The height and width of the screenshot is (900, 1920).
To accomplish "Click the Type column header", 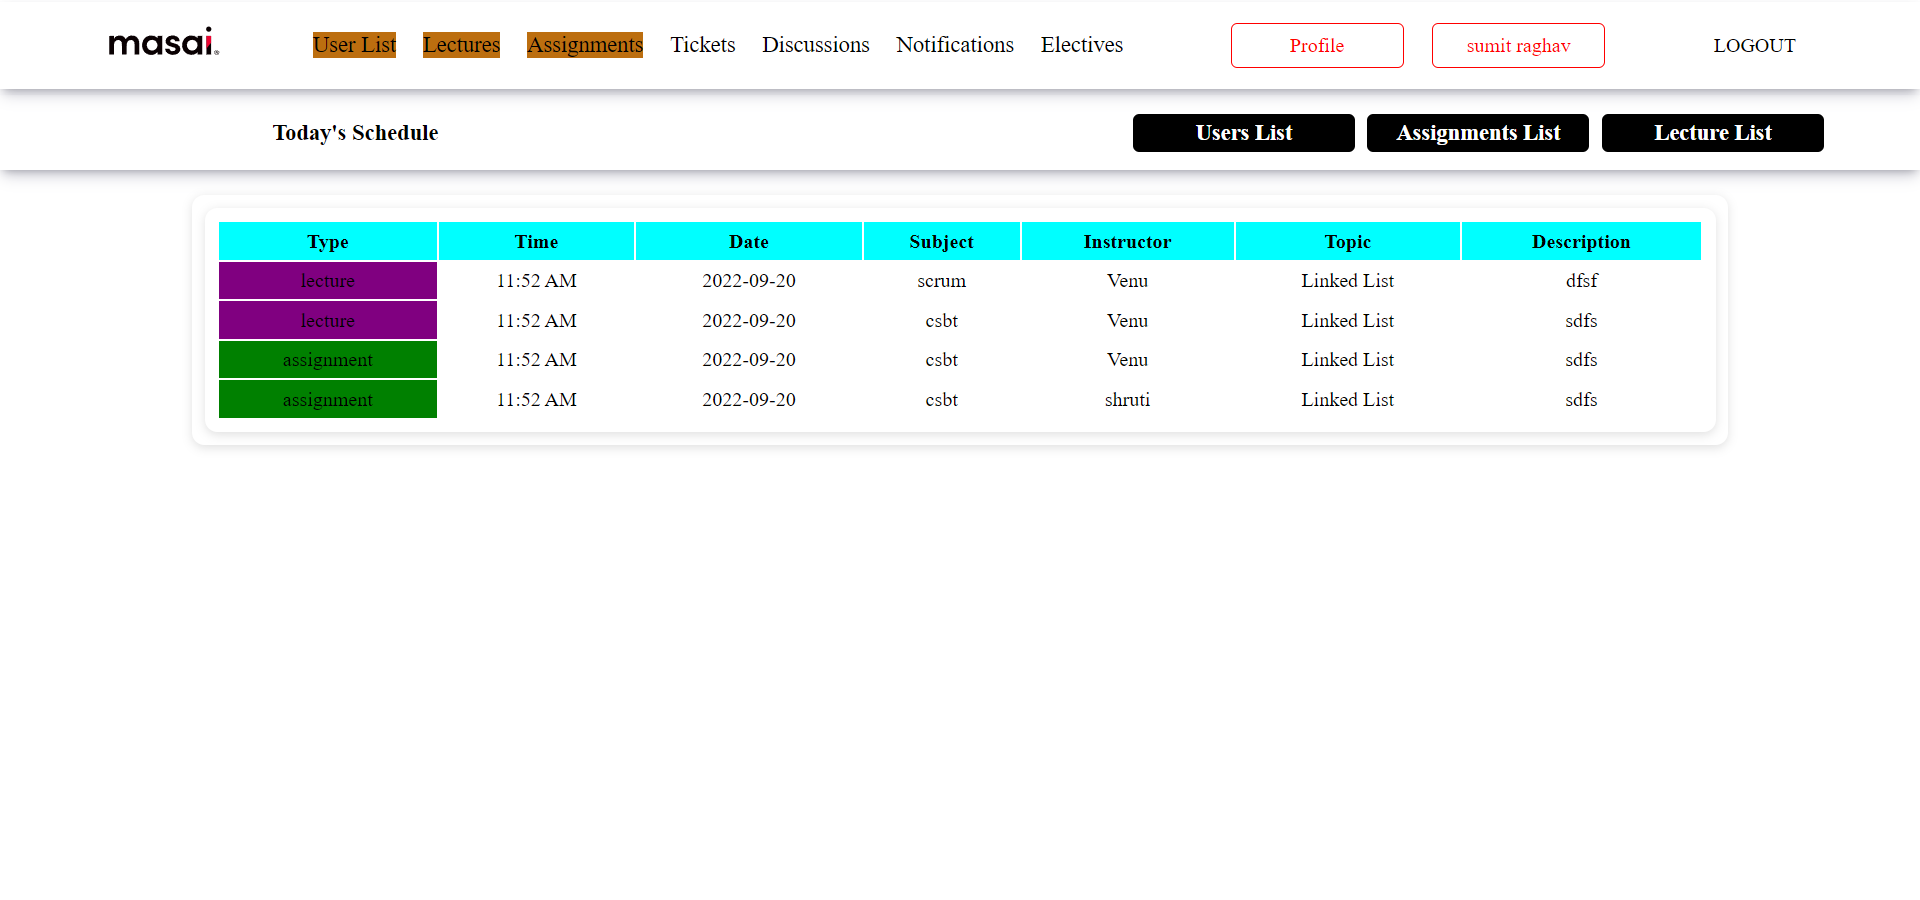I will click(328, 241).
